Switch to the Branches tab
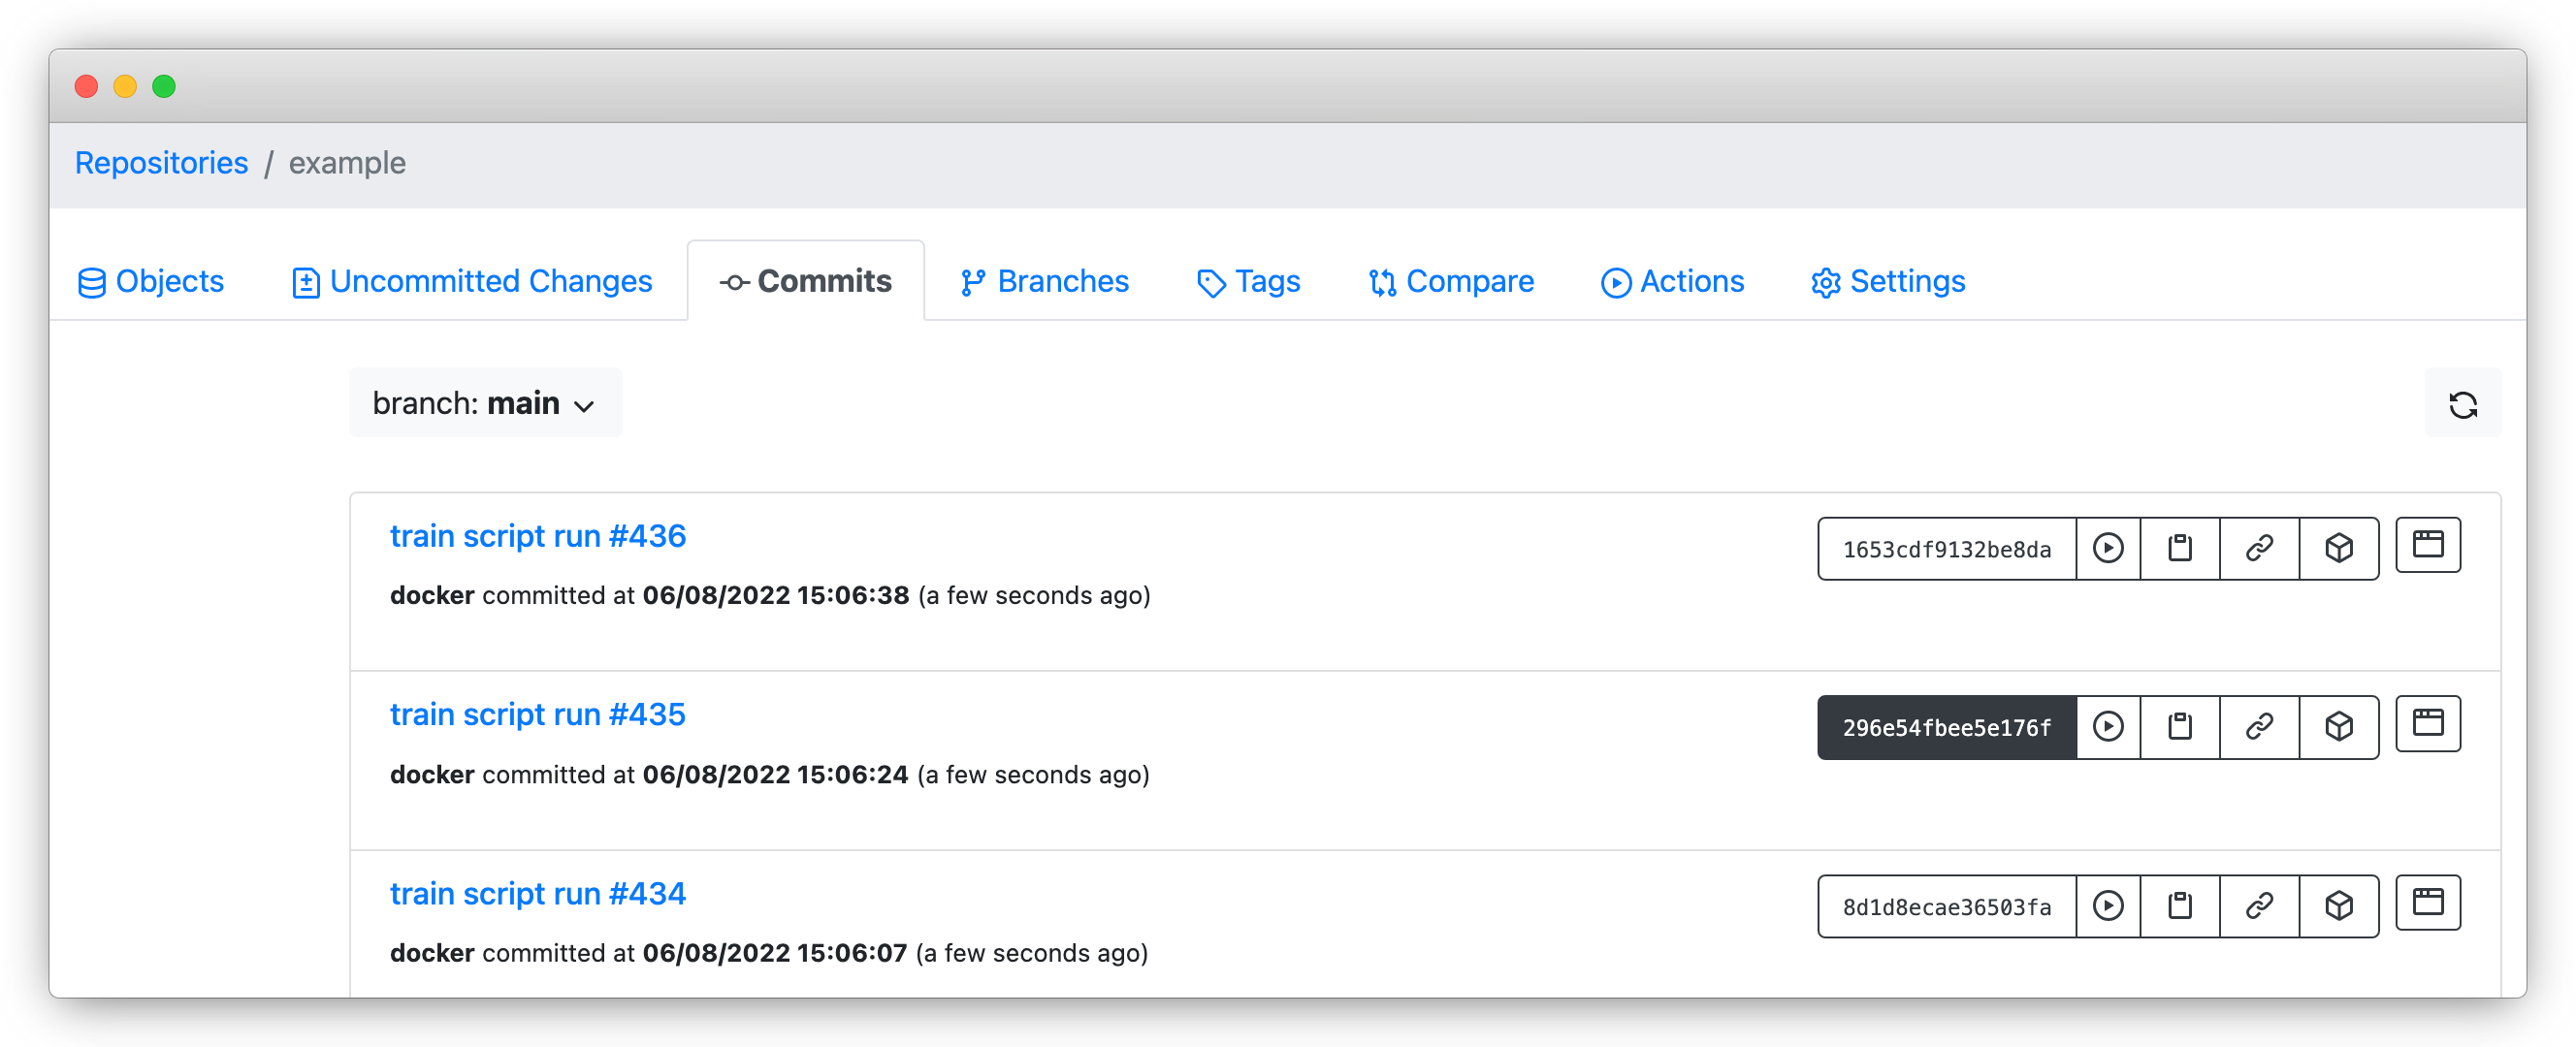 (x=1043, y=282)
